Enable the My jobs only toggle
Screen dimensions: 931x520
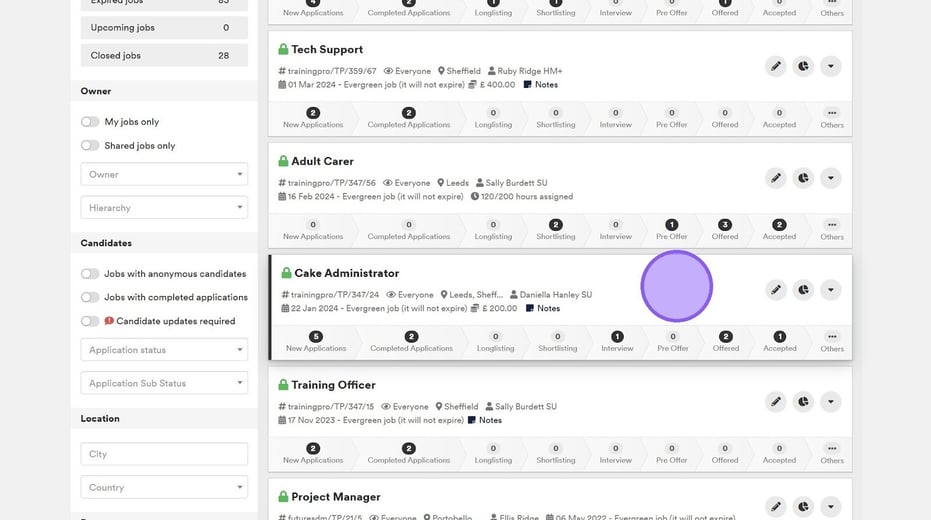point(90,122)
